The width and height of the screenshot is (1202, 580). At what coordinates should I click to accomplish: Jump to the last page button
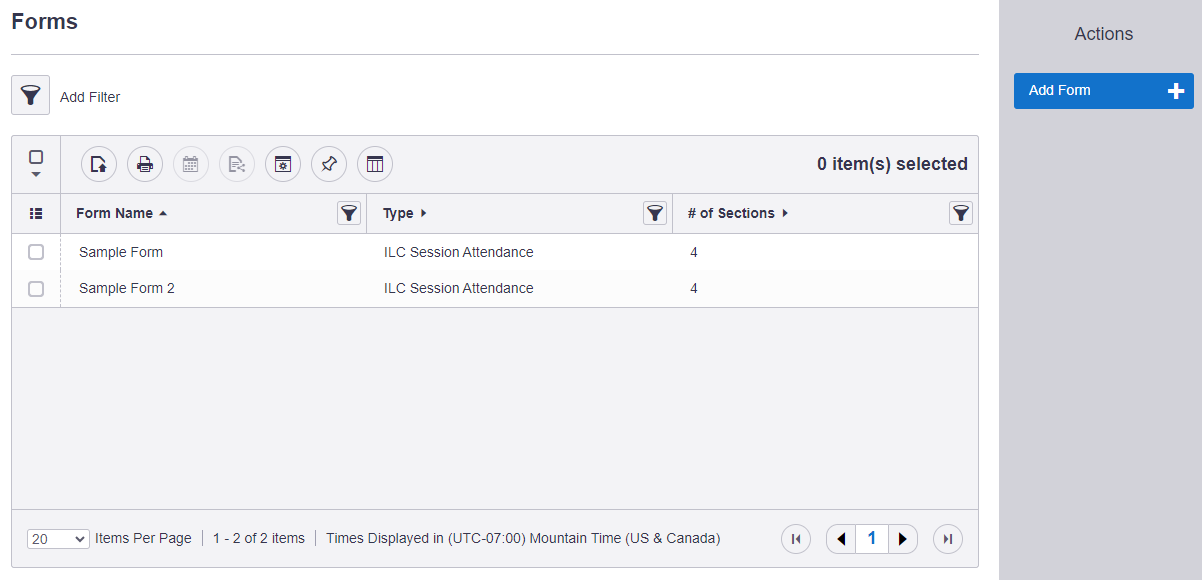point(948,539)
